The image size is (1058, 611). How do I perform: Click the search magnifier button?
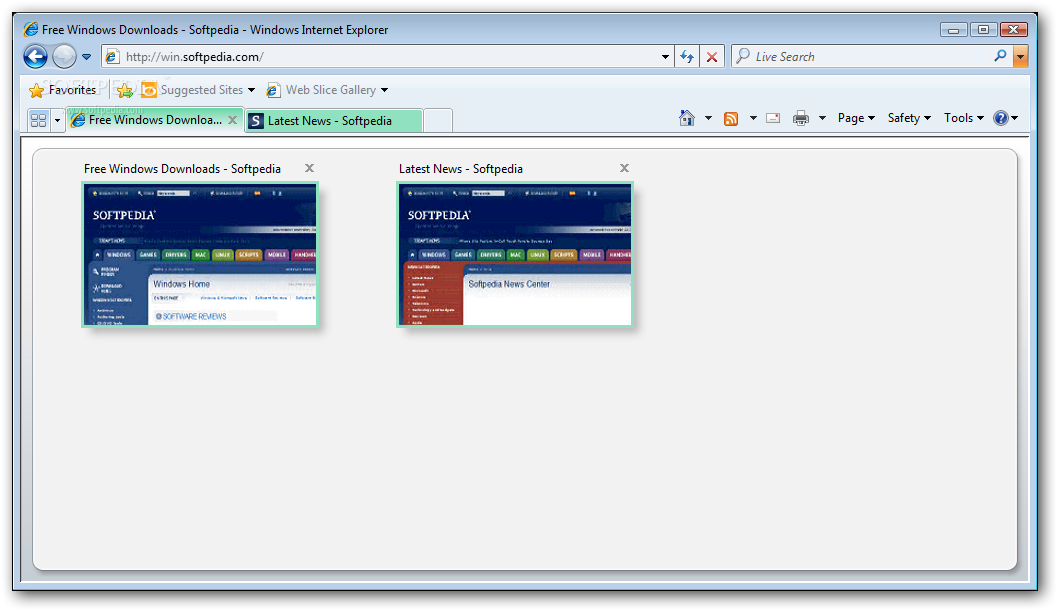1001,56
